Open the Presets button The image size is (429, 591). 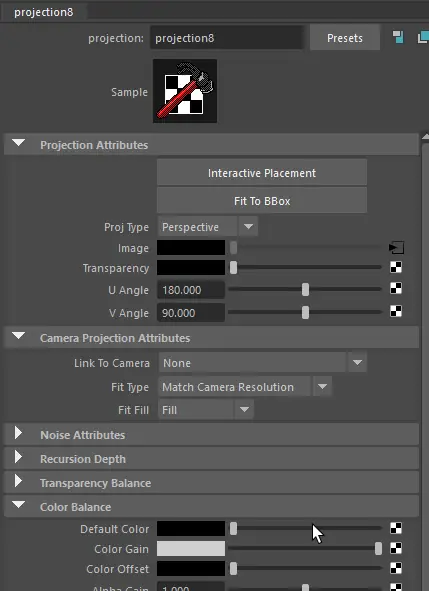345,38
